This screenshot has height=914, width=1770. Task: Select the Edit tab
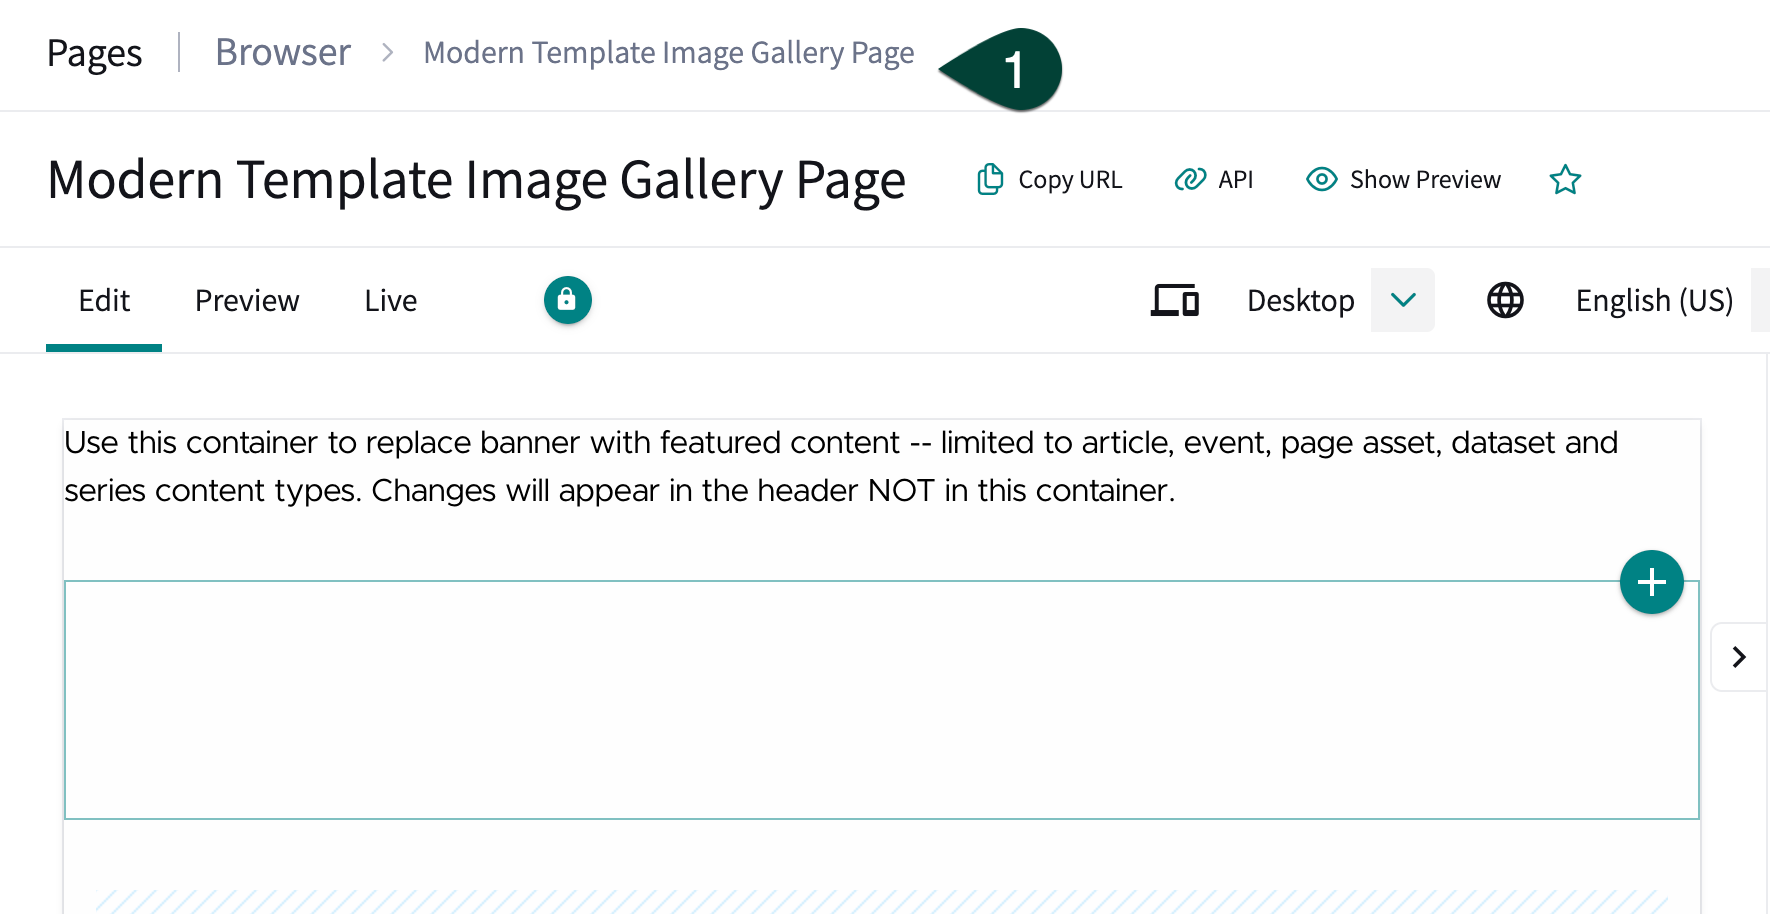coord(103,300)
